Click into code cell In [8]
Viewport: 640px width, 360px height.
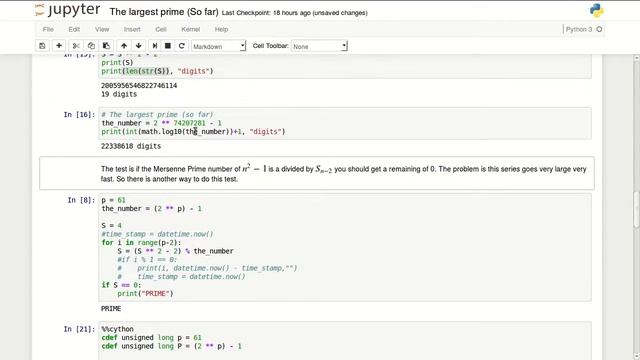[345, 247]
